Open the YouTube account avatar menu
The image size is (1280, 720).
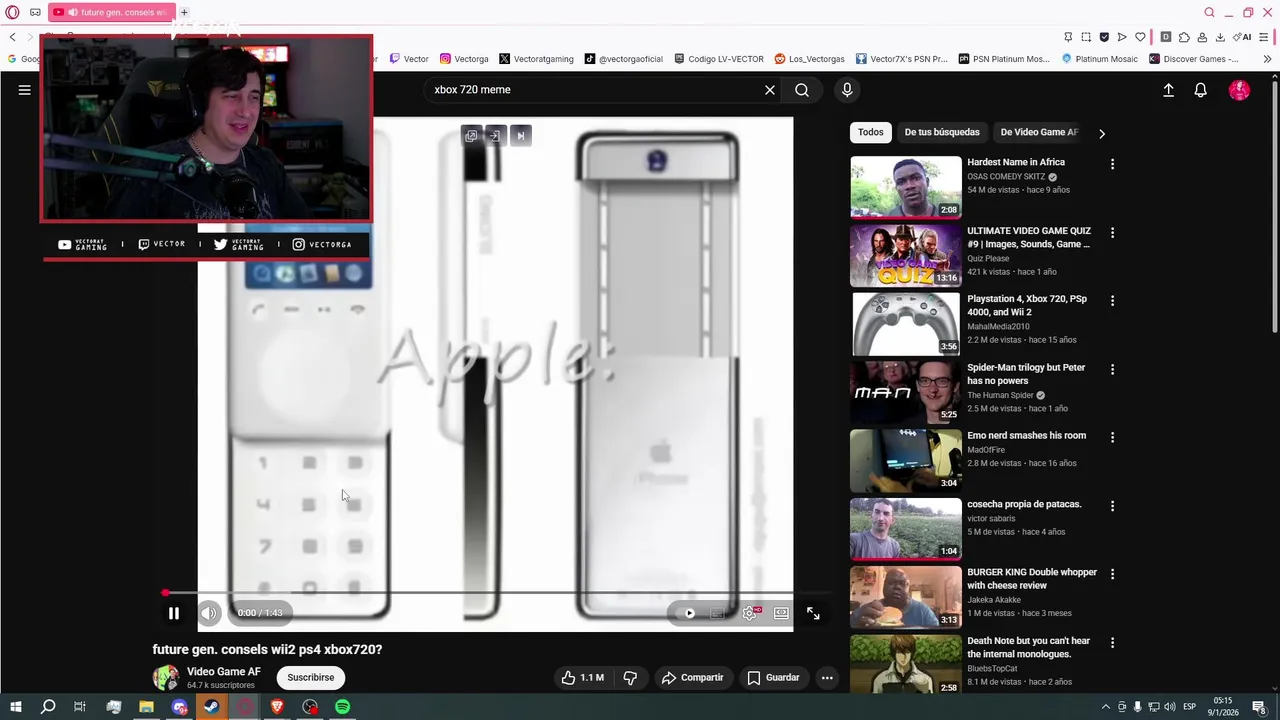[1239, 90]
